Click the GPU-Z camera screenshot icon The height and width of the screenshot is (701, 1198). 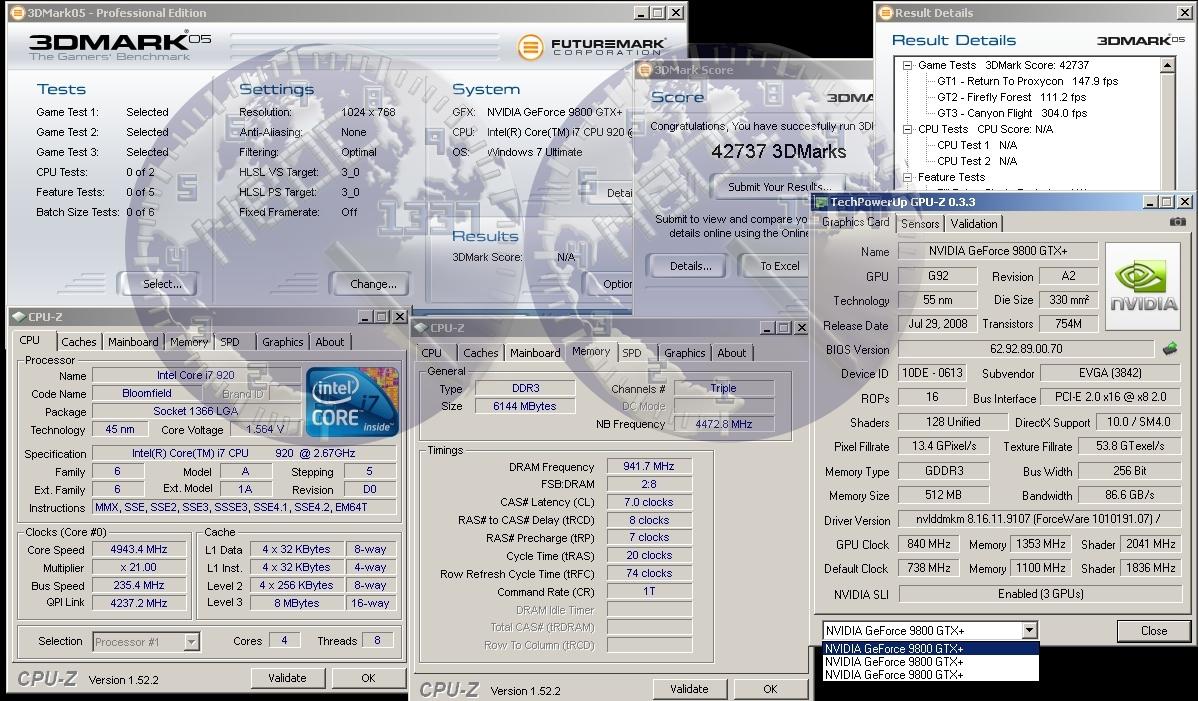1177,222
